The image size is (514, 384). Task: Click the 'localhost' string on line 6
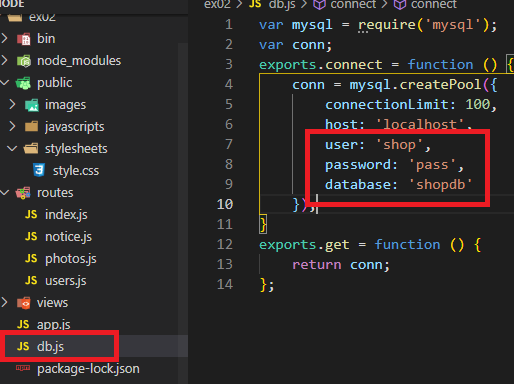(x=419, y=125)
